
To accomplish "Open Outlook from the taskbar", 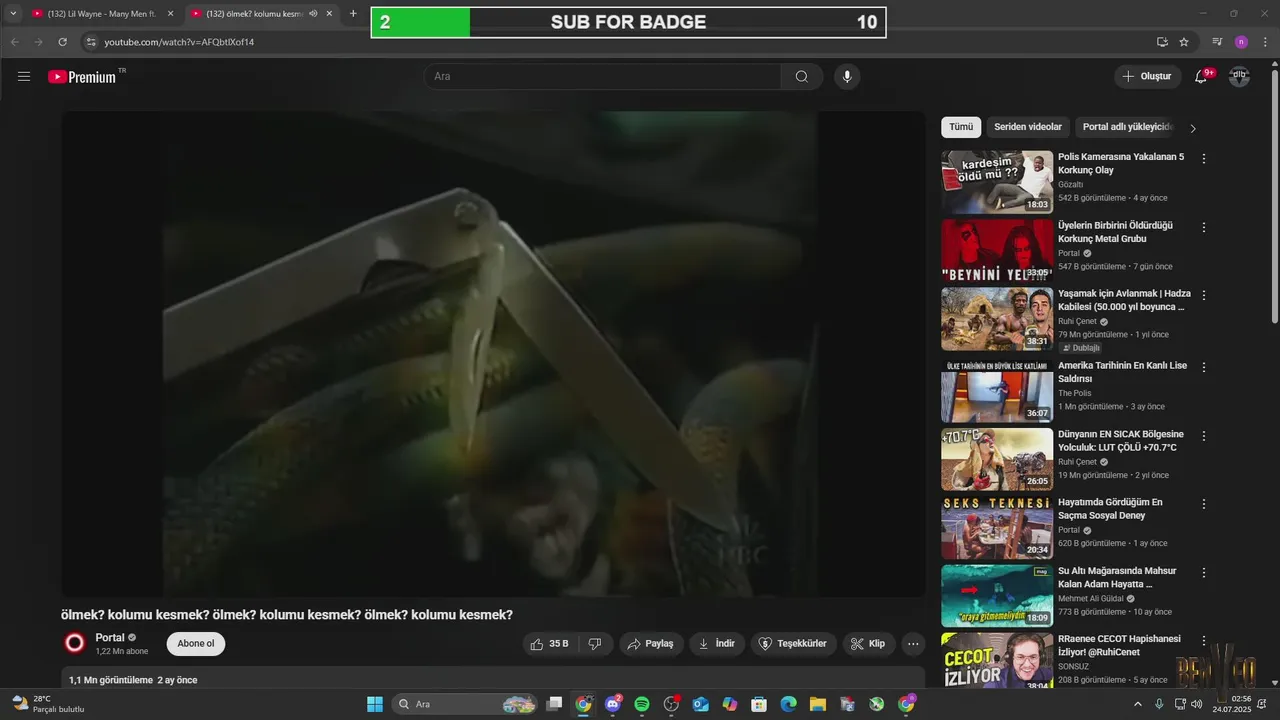I will (x=700, y=704).
